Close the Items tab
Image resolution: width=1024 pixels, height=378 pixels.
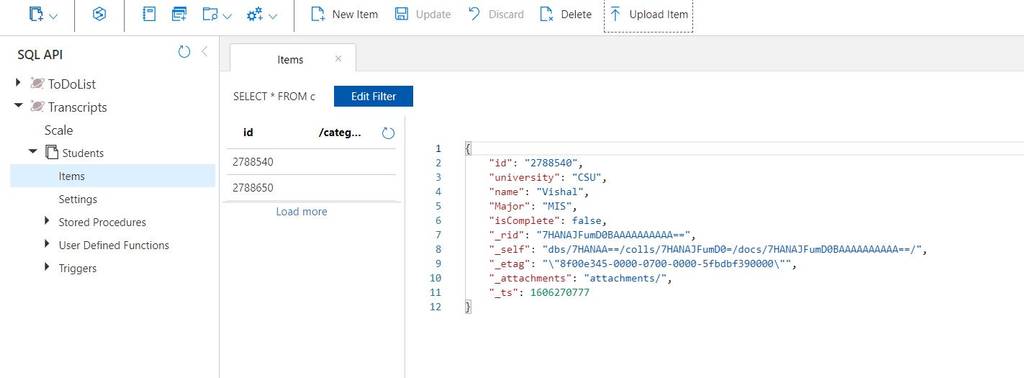(x=338, y=59)
